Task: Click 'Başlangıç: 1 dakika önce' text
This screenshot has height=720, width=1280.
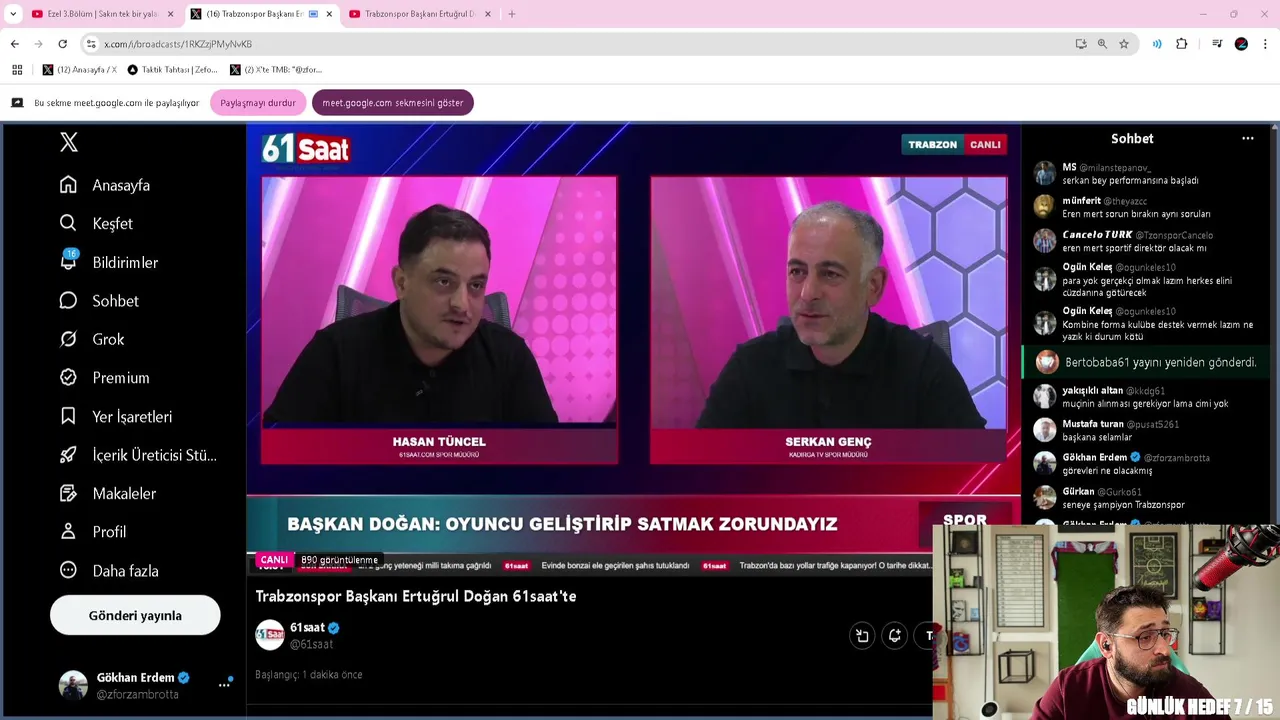Action: (309, 675)
